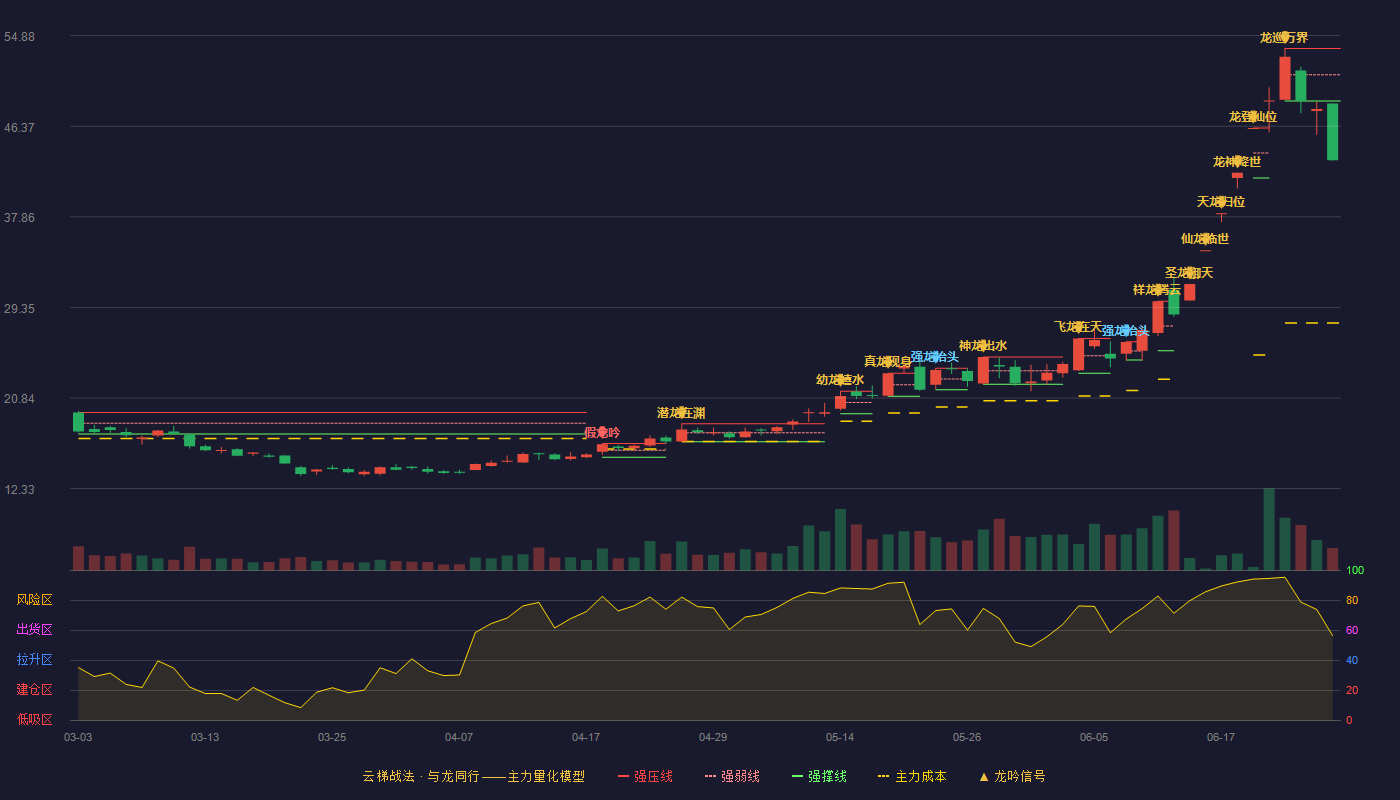Click the 04-29 date label
This screenshot has width=1400, height=800.
click(713, 737)
